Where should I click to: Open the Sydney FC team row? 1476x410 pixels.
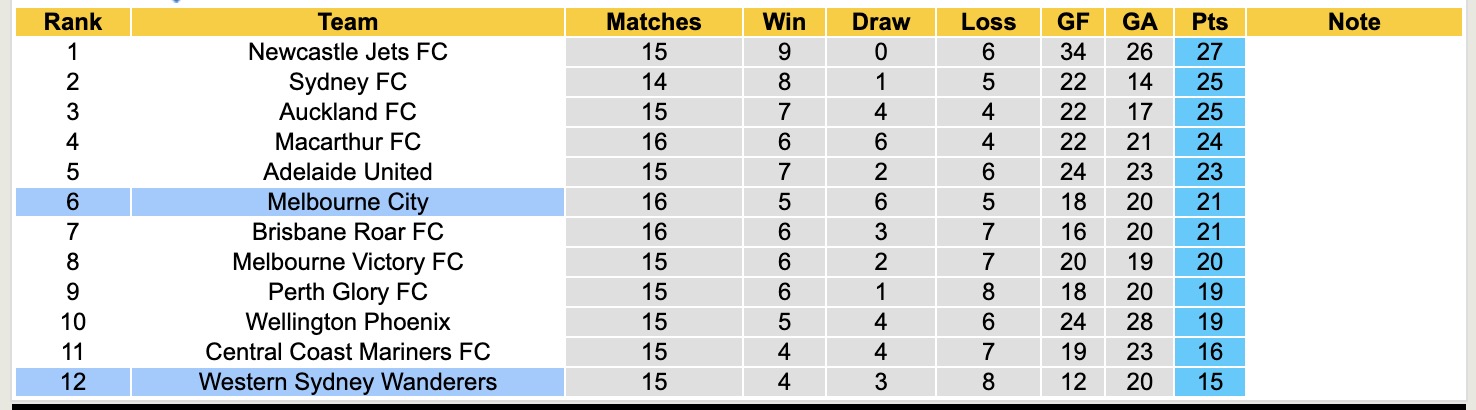click(347, 82)
